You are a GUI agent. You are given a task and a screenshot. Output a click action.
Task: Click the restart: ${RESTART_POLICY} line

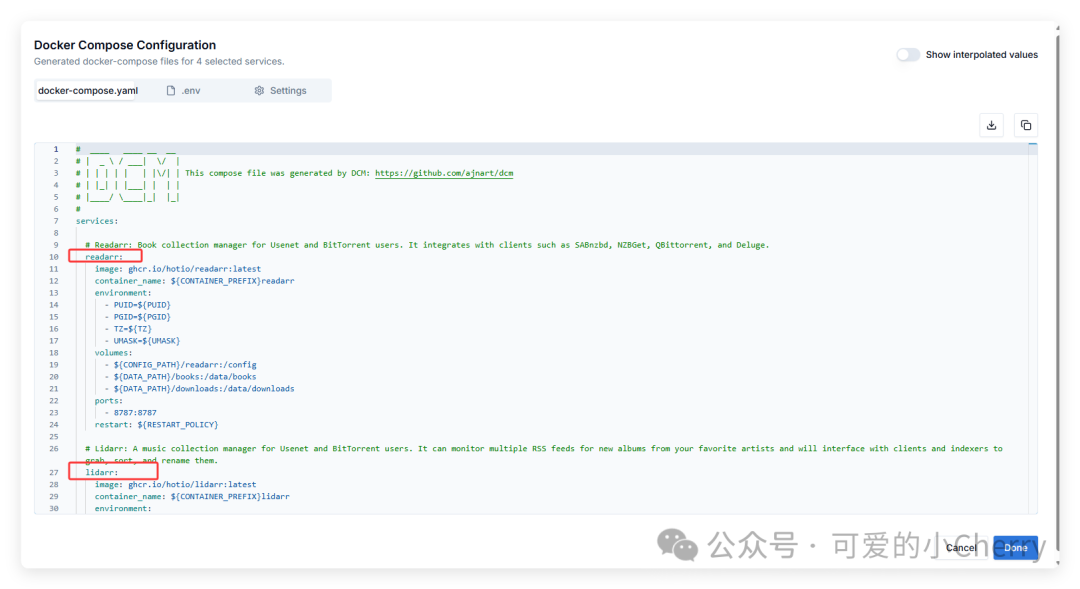(156, 424)
